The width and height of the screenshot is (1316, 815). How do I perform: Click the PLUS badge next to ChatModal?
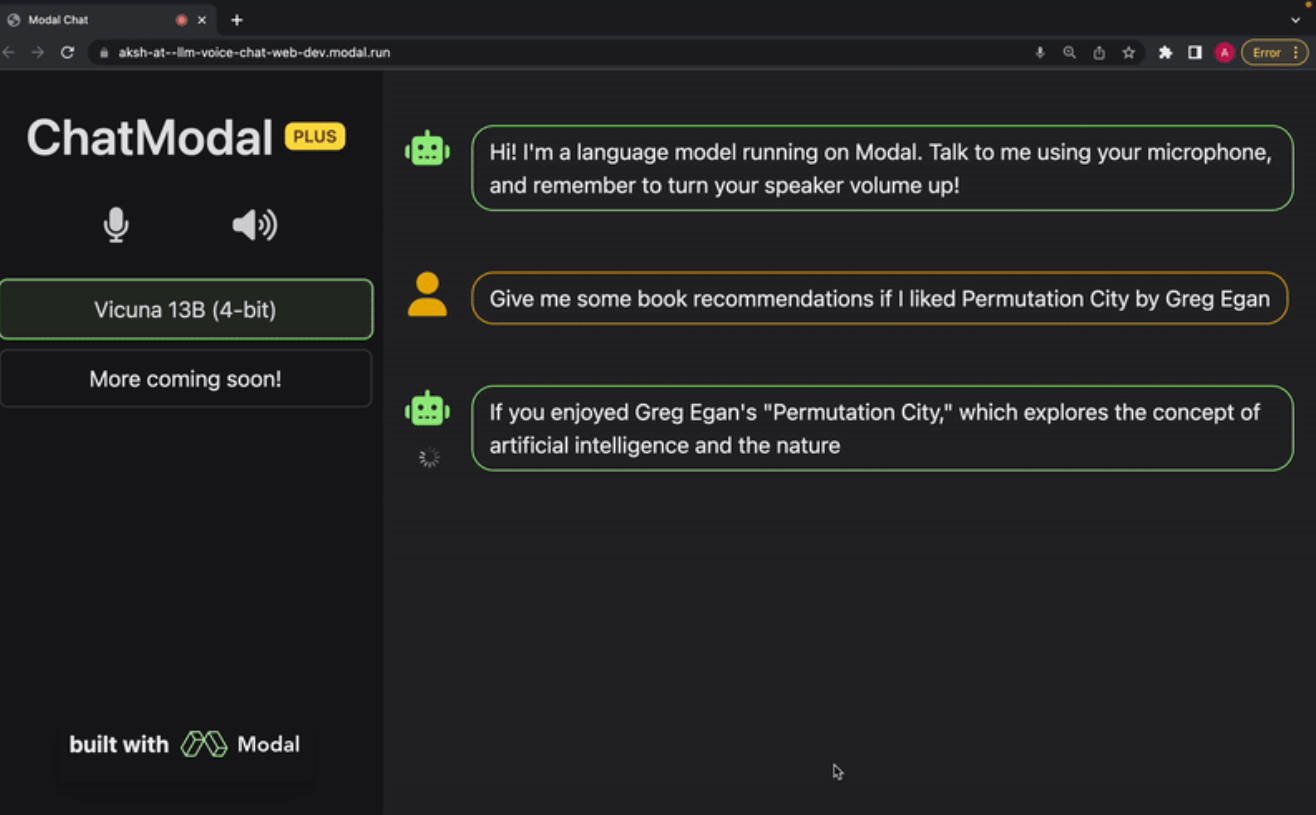pos(315,136)
